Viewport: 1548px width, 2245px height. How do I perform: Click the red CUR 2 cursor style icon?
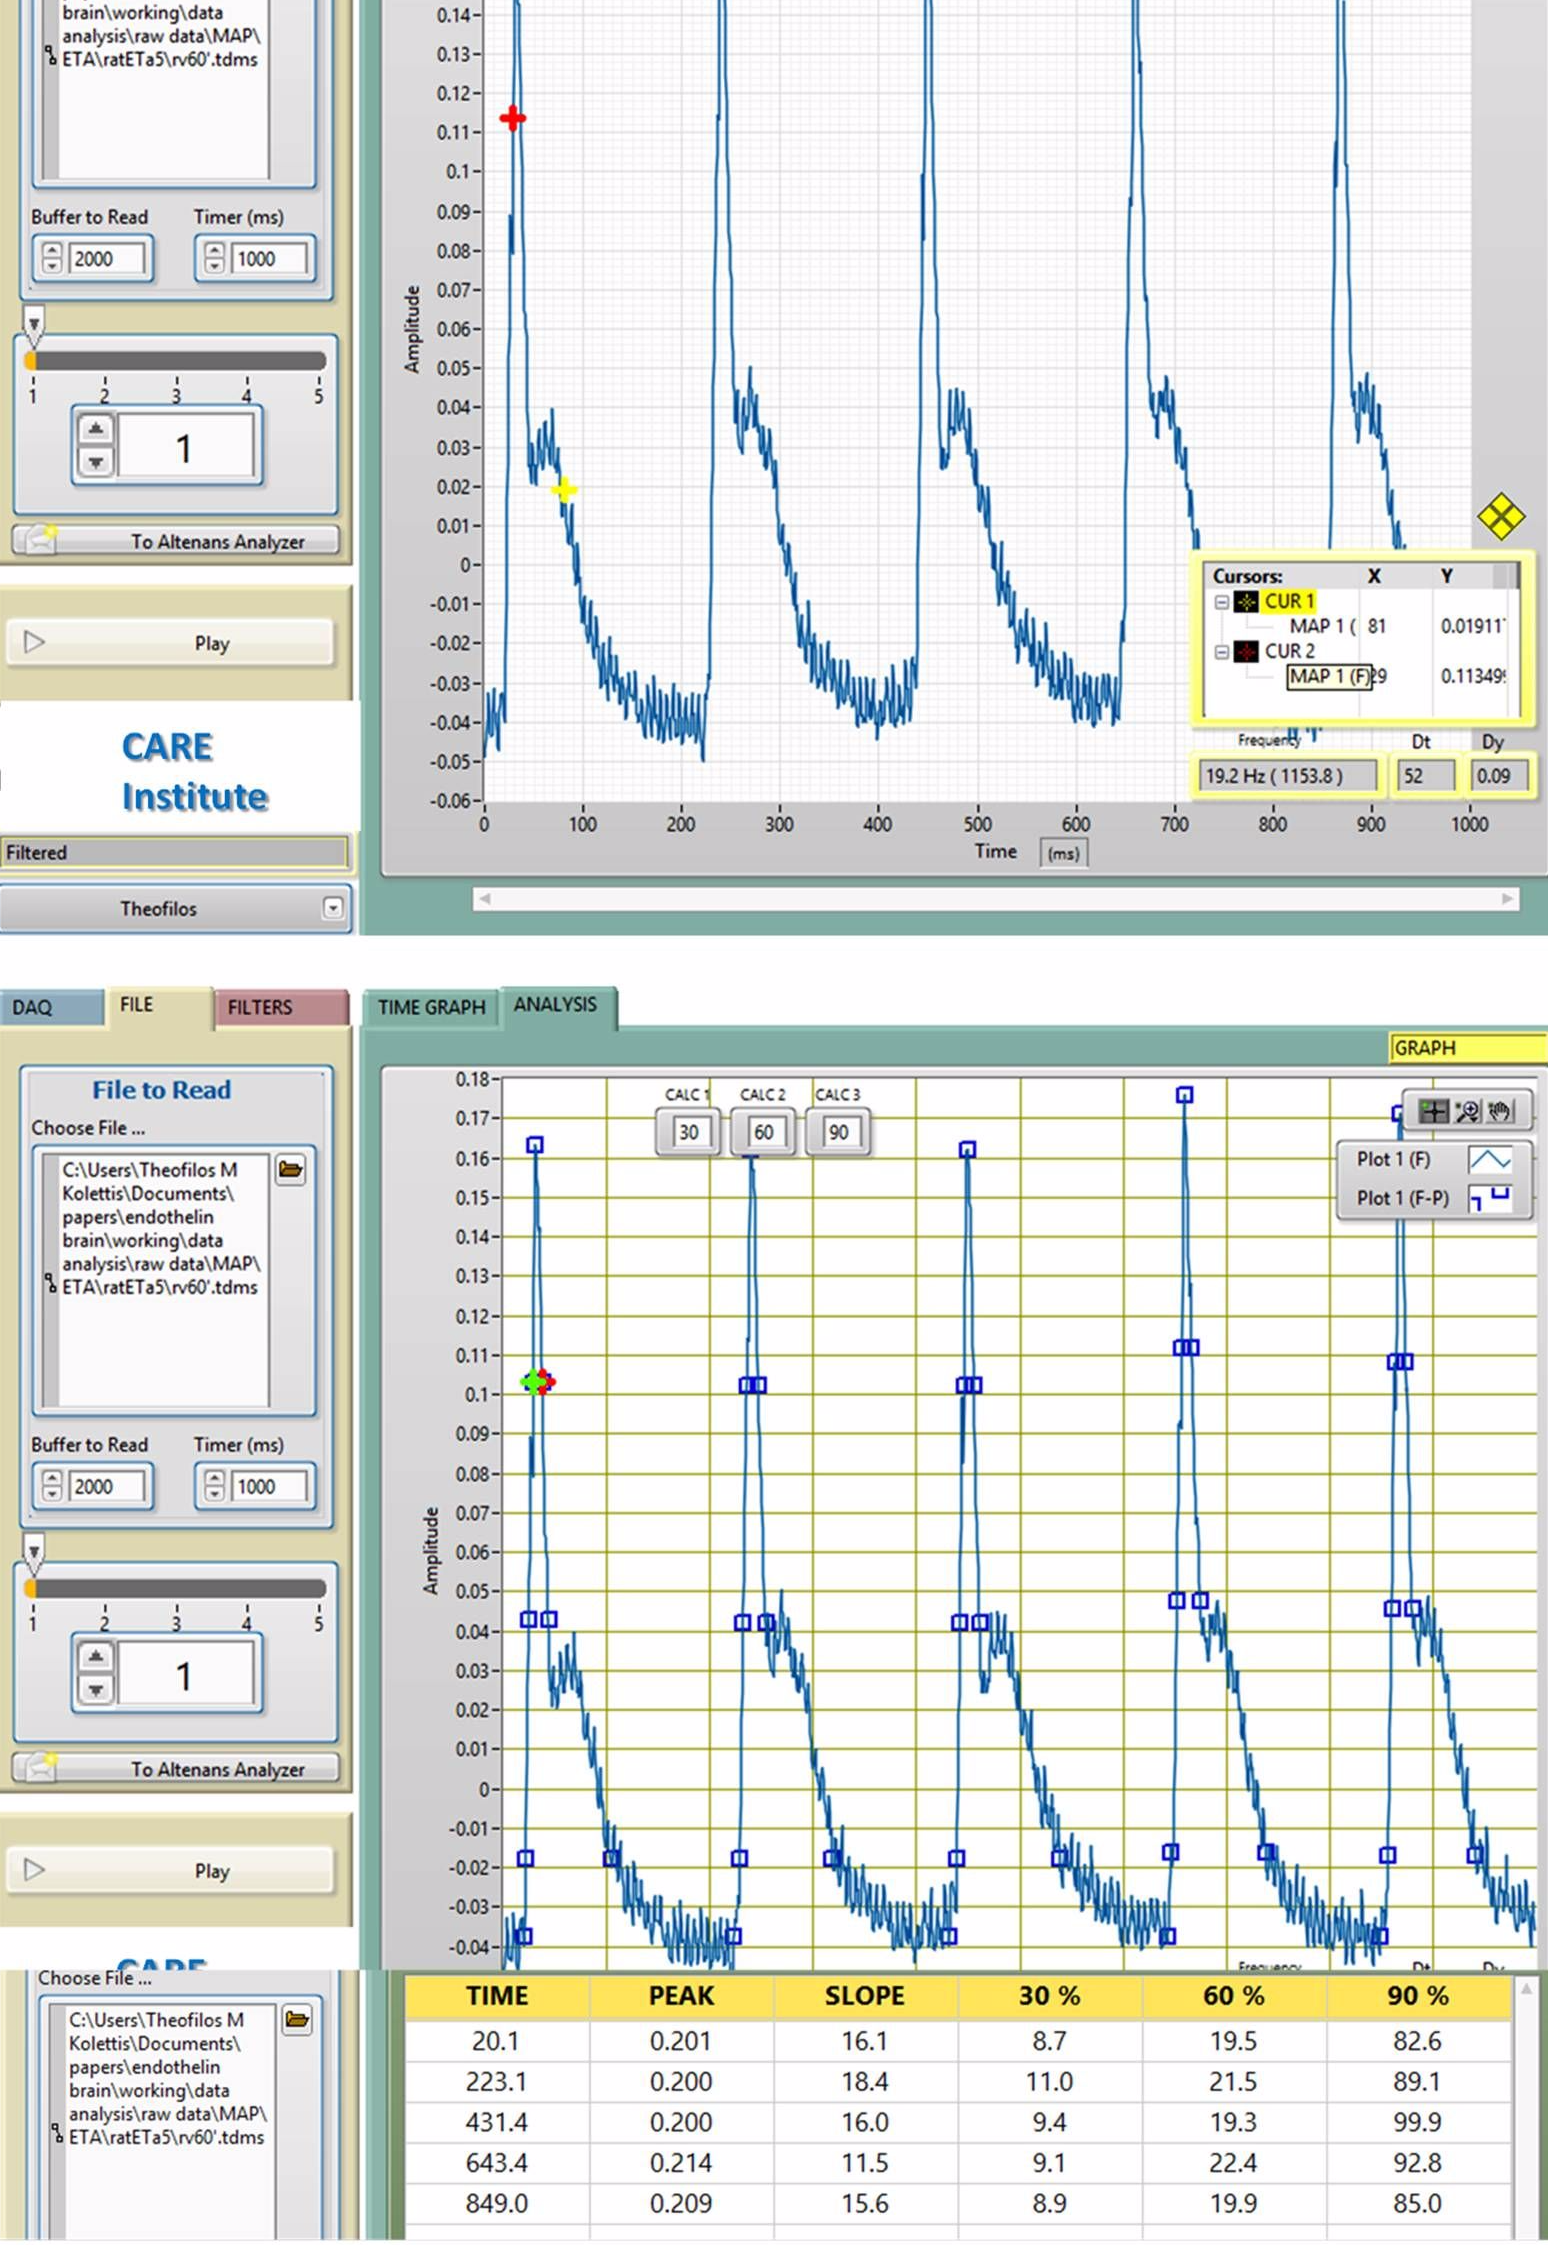pyautogui.click(x=1246, y=652)
